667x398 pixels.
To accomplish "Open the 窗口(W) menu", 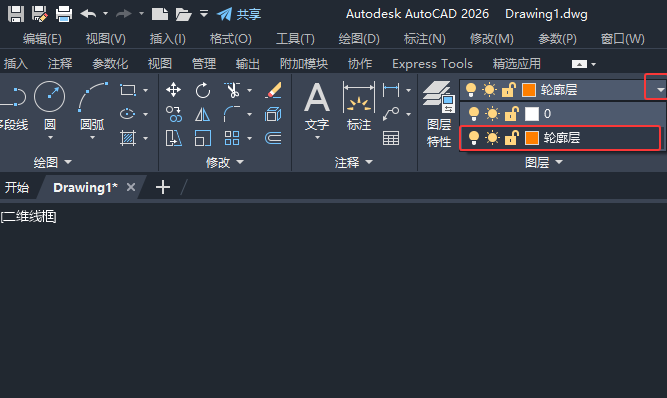I will (622, 39).
